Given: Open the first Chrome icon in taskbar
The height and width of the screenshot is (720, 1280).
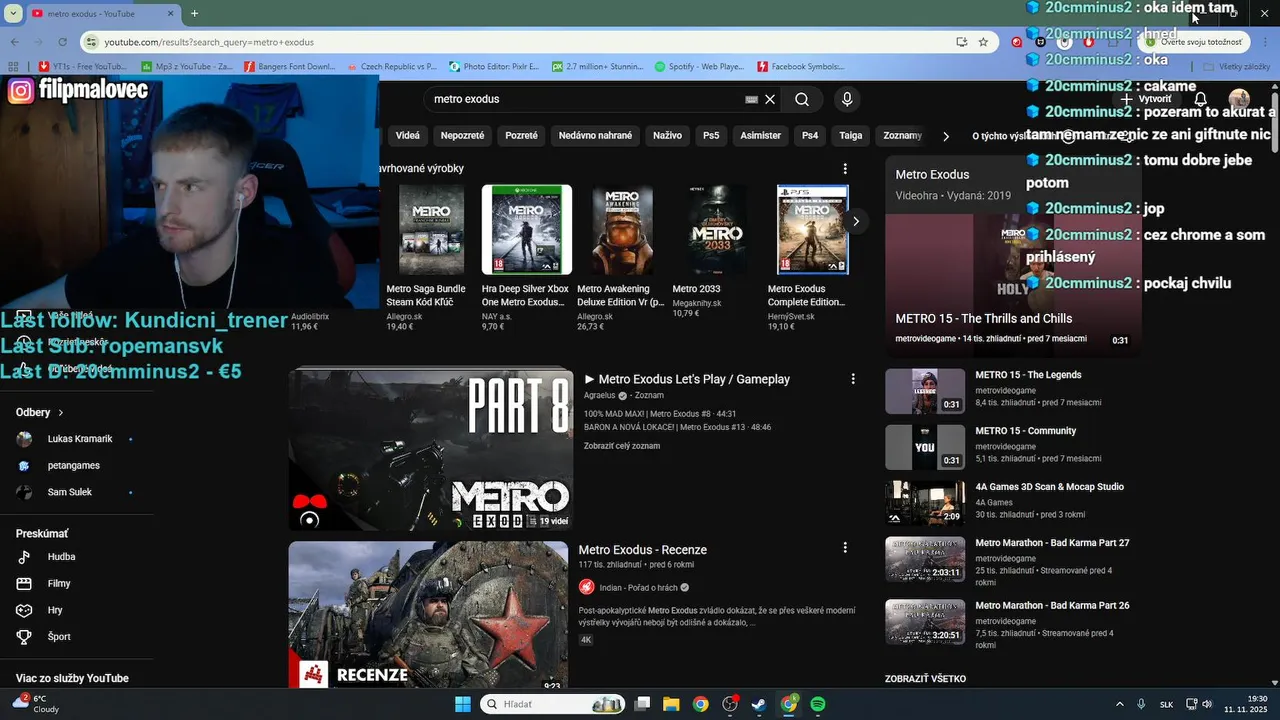Looking at the screenshot, I should point(701,704).
